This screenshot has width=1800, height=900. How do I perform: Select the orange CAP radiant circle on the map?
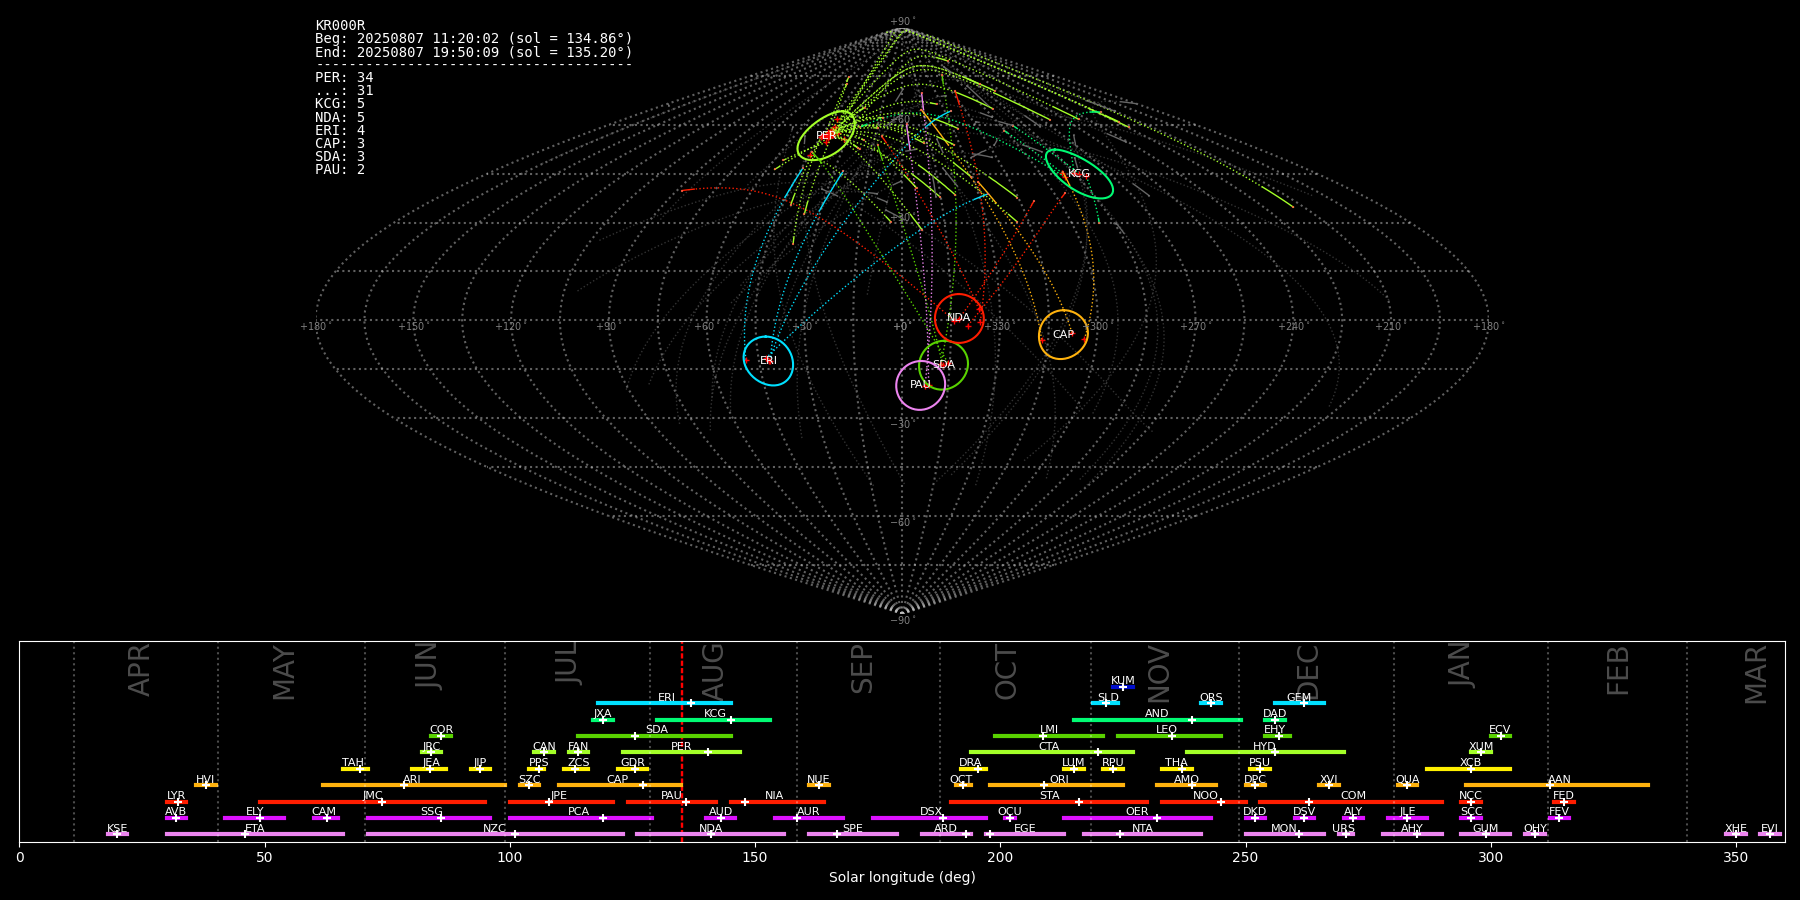[1063, 334]
